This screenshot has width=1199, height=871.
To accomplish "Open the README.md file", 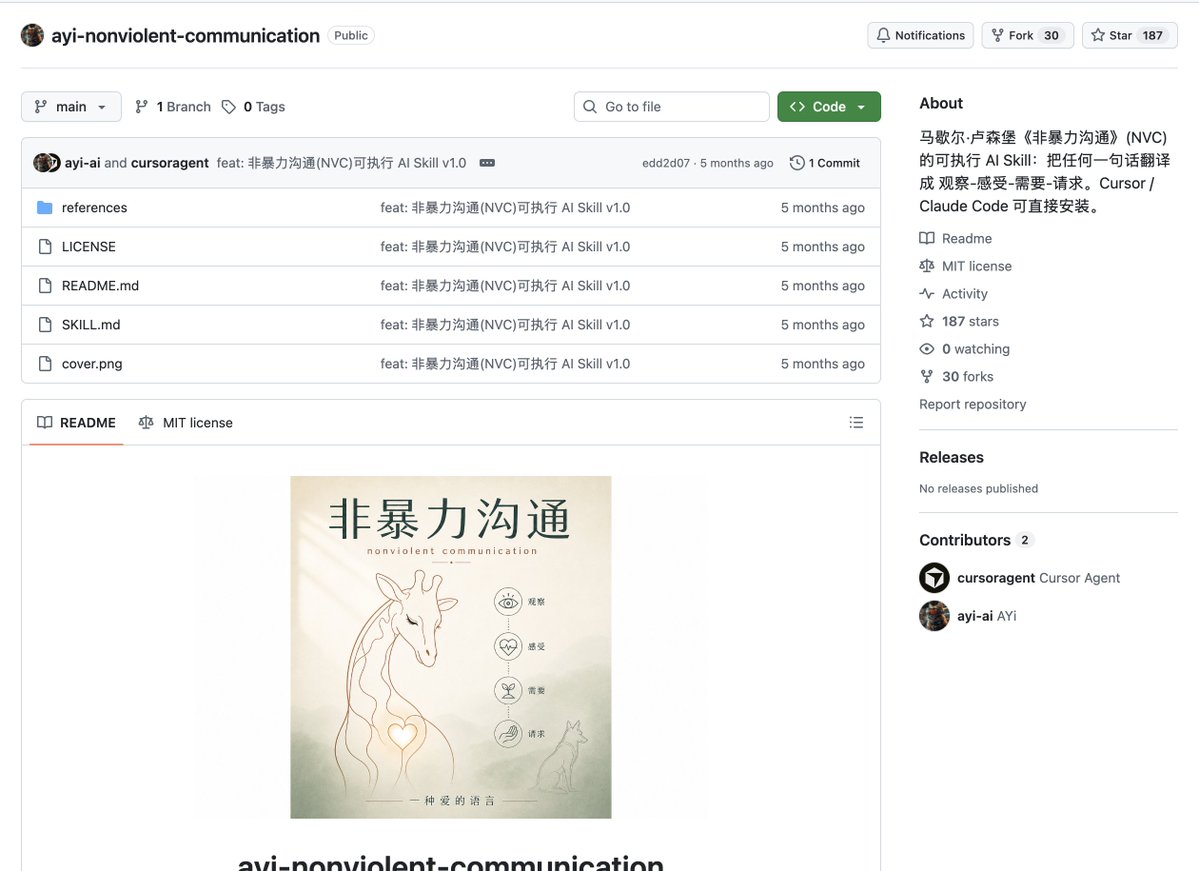I will (x=100, y=285).
